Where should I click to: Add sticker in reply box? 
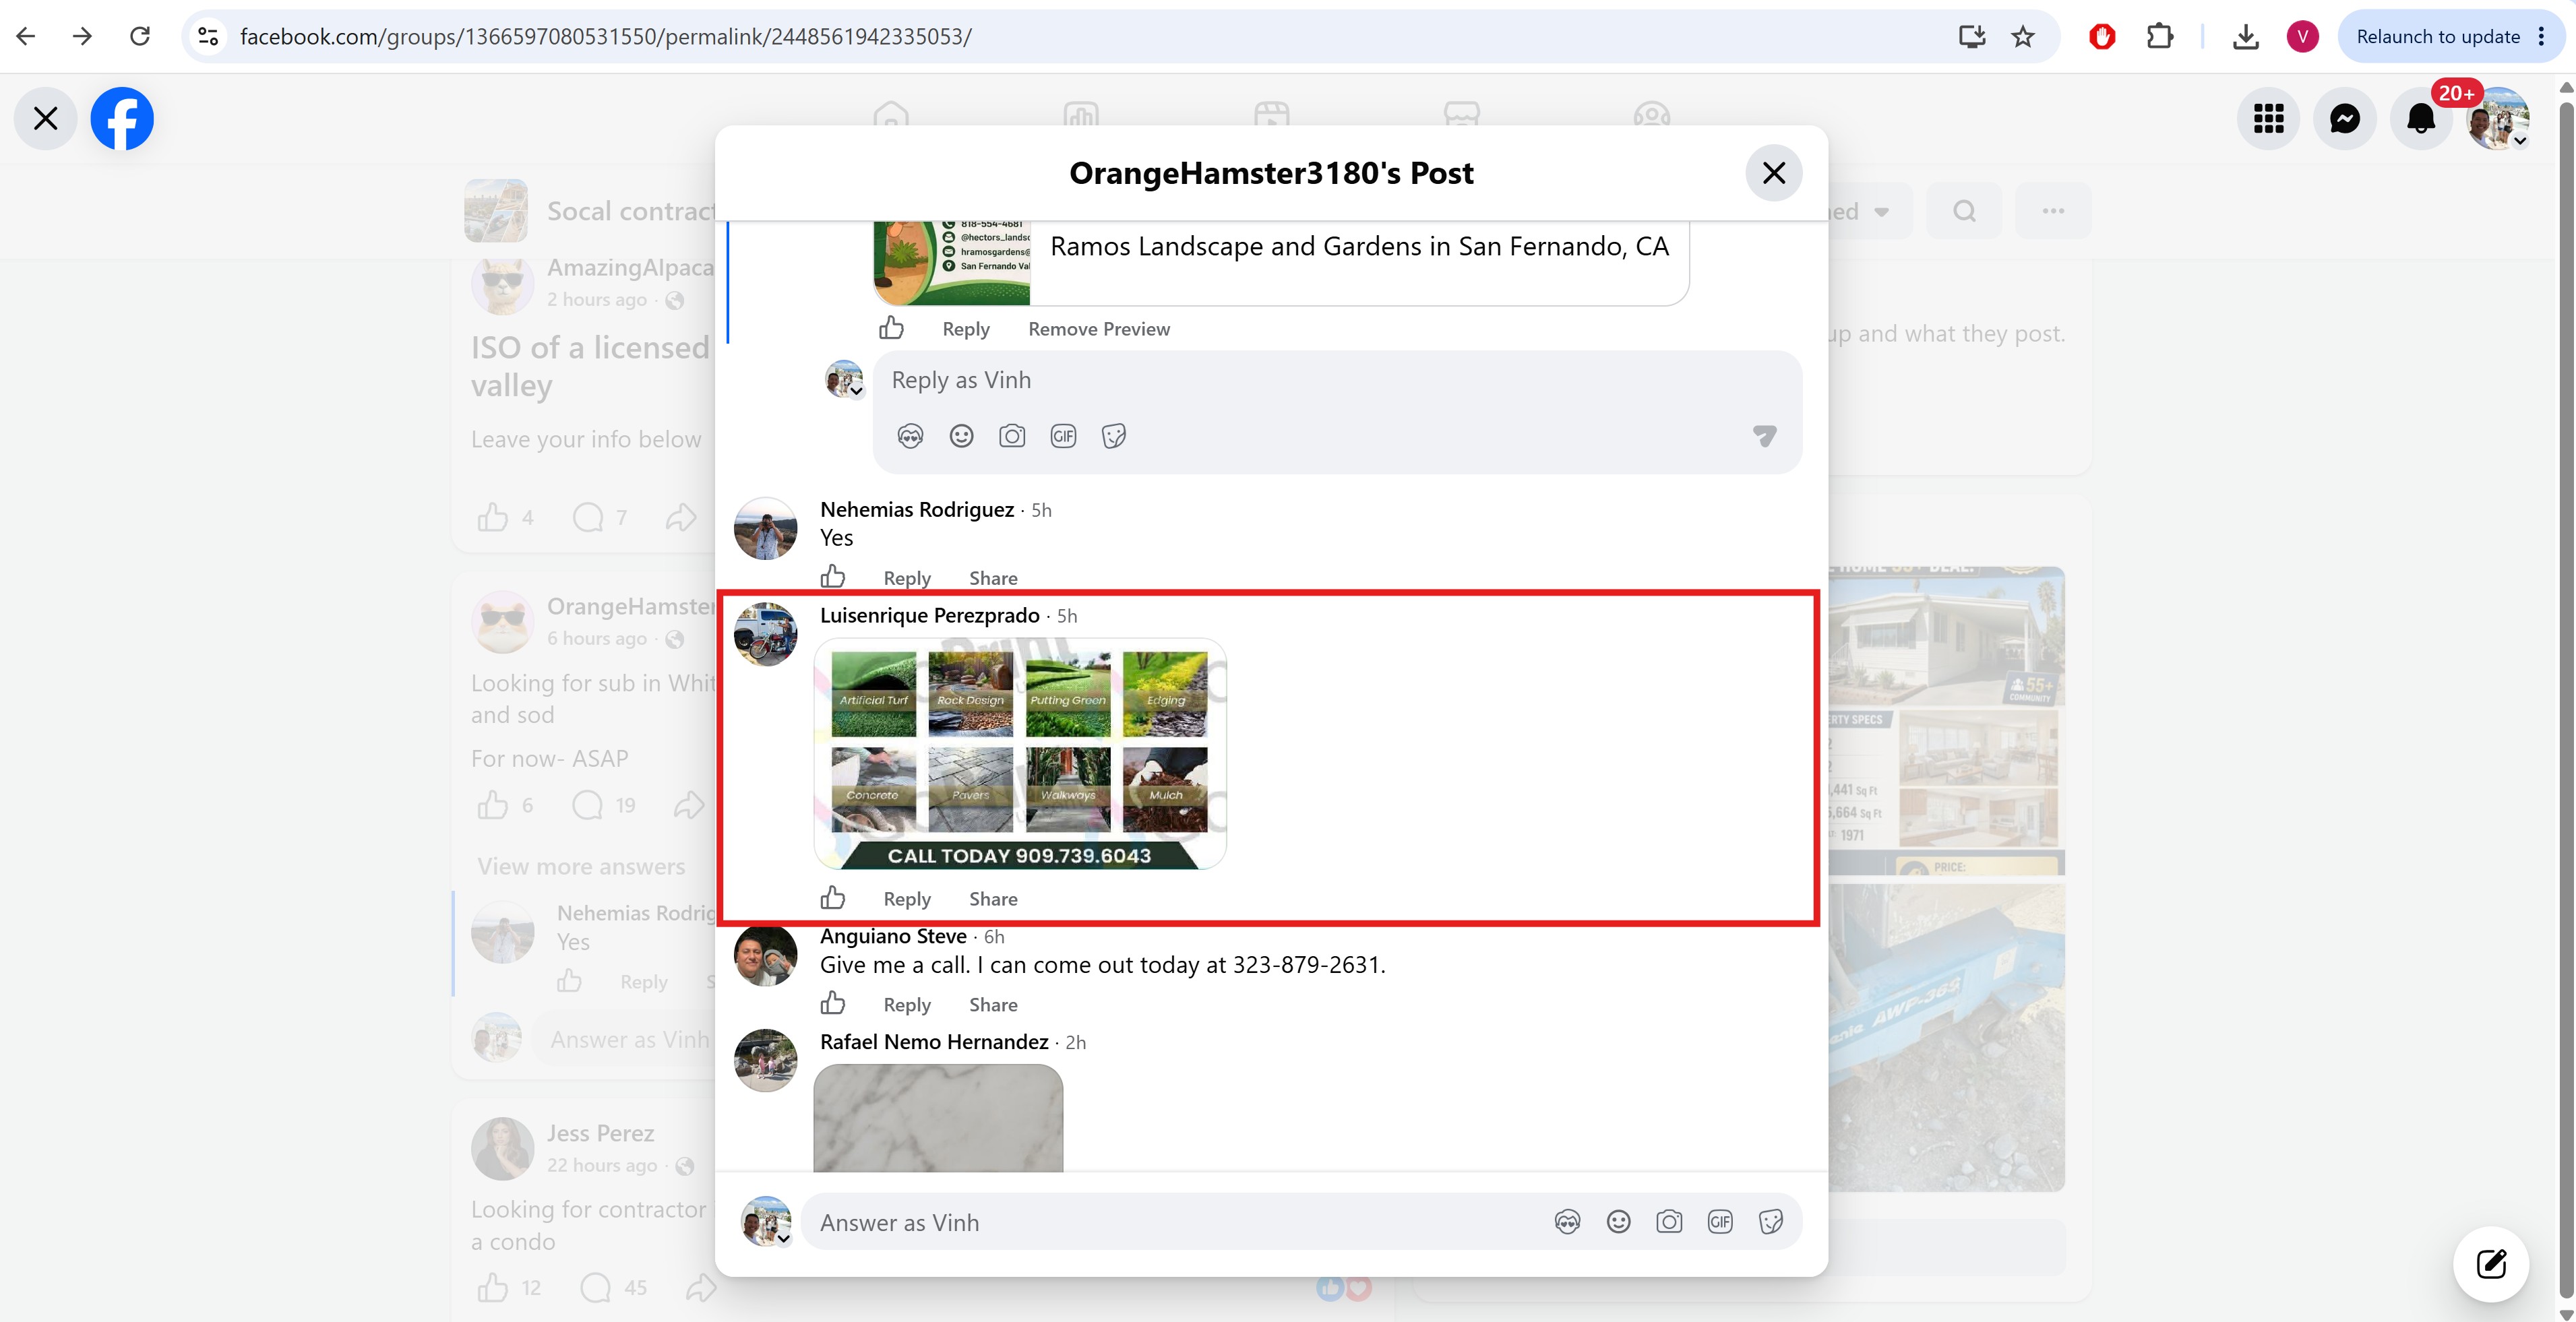pos(1114,436)
